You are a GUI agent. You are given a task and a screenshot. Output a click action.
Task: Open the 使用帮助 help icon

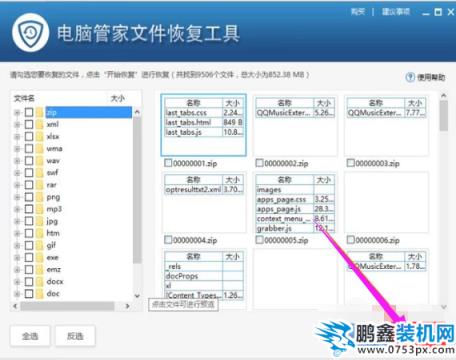click(x=410, y=77)
